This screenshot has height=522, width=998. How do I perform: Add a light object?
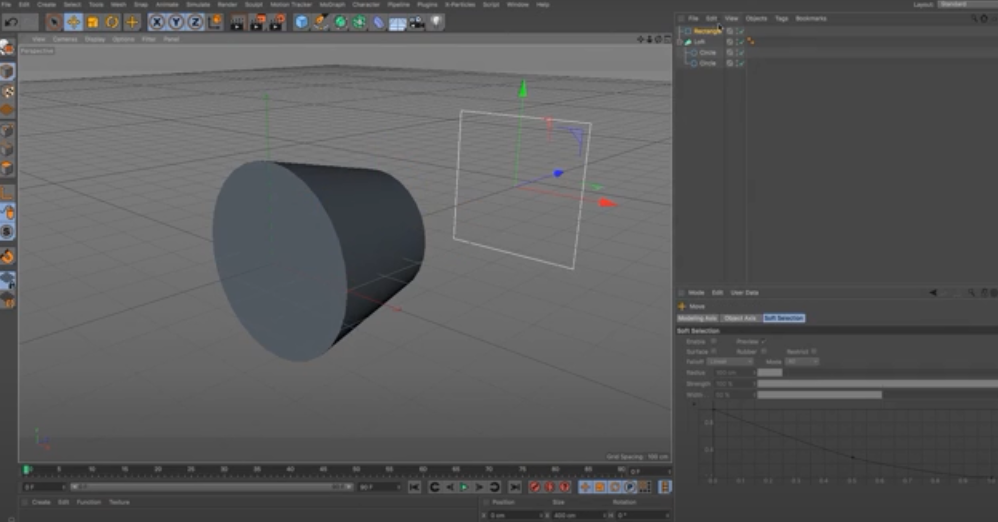[437, 22]
